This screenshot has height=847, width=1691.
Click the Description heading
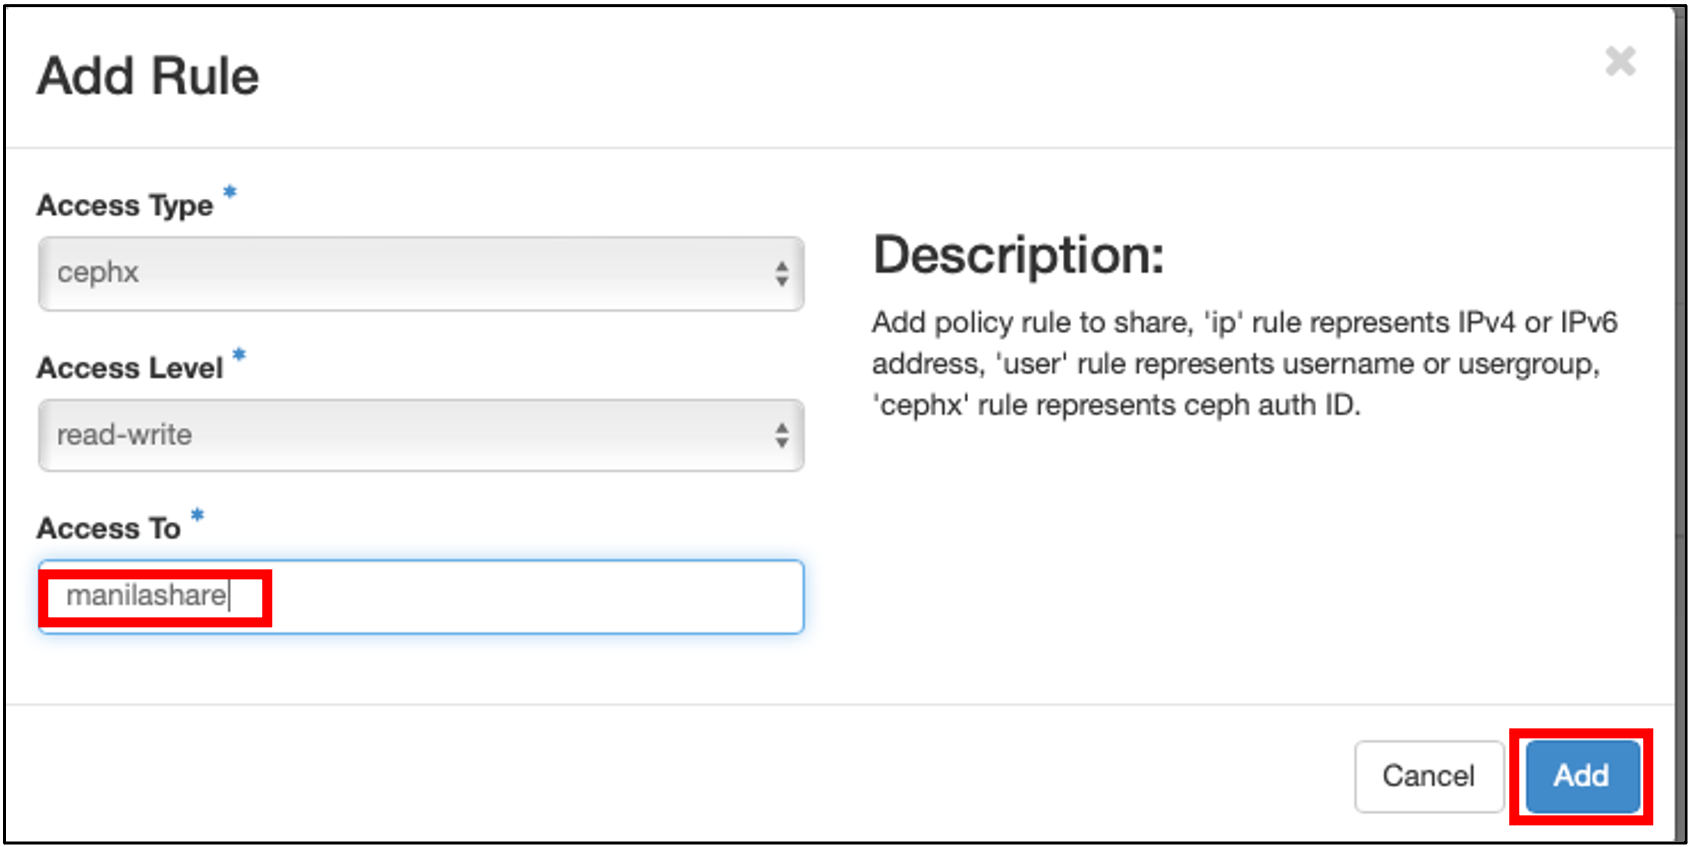click(x=1018, y=255)
